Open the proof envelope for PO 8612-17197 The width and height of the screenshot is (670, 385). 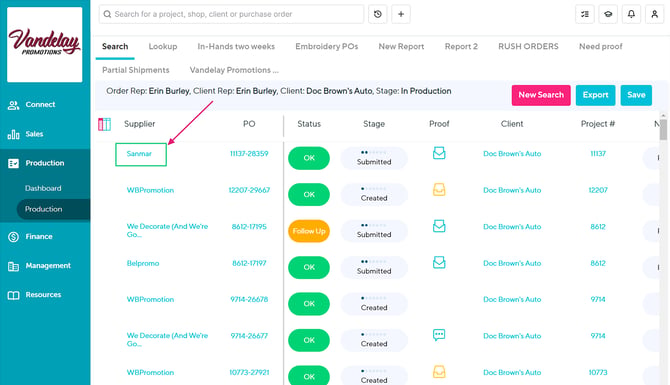click(439, 262)
